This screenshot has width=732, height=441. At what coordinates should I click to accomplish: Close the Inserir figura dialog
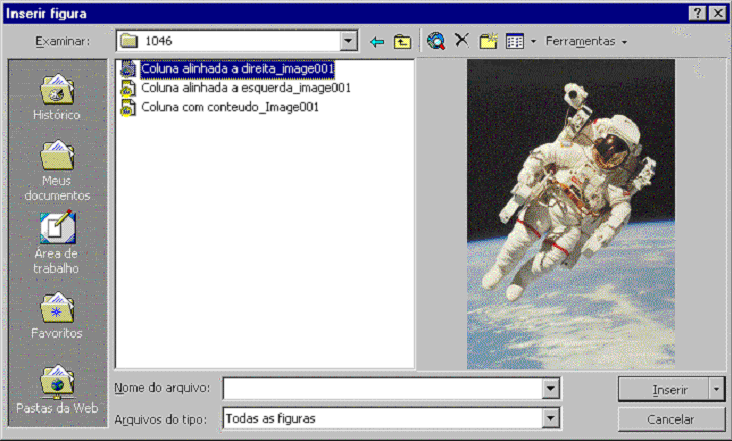[718, 13]
